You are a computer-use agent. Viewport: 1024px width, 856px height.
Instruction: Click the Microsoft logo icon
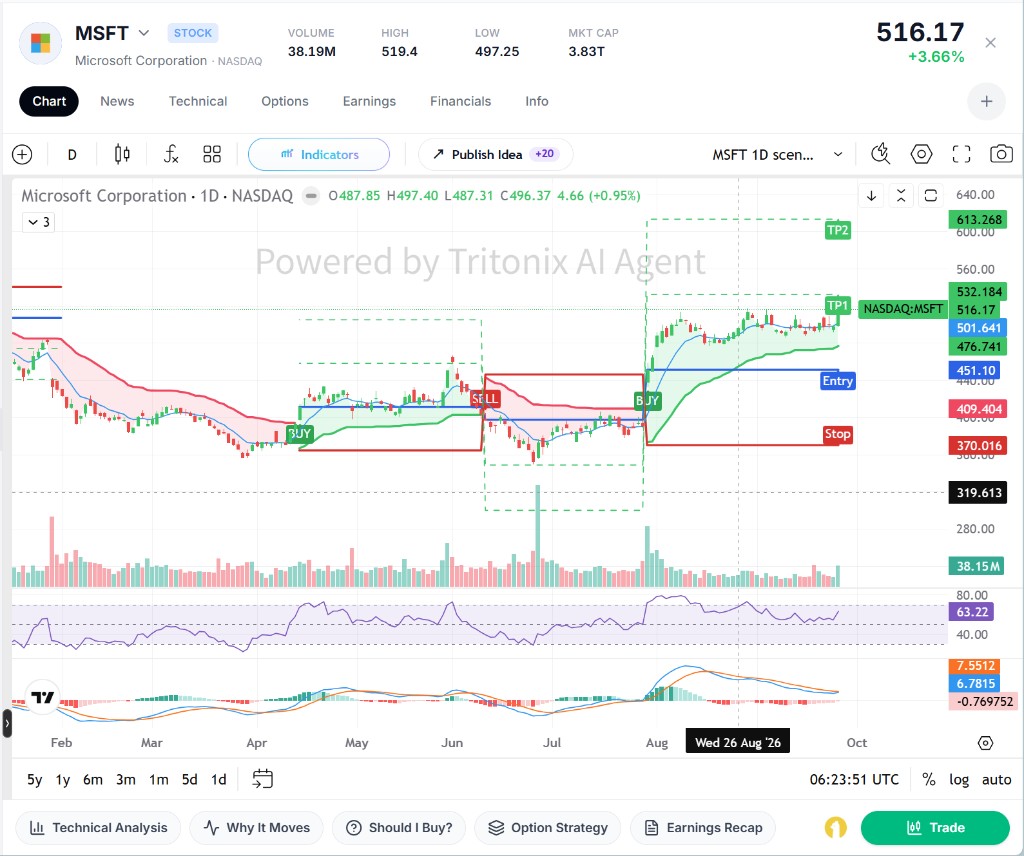click(x=40, y=43)
